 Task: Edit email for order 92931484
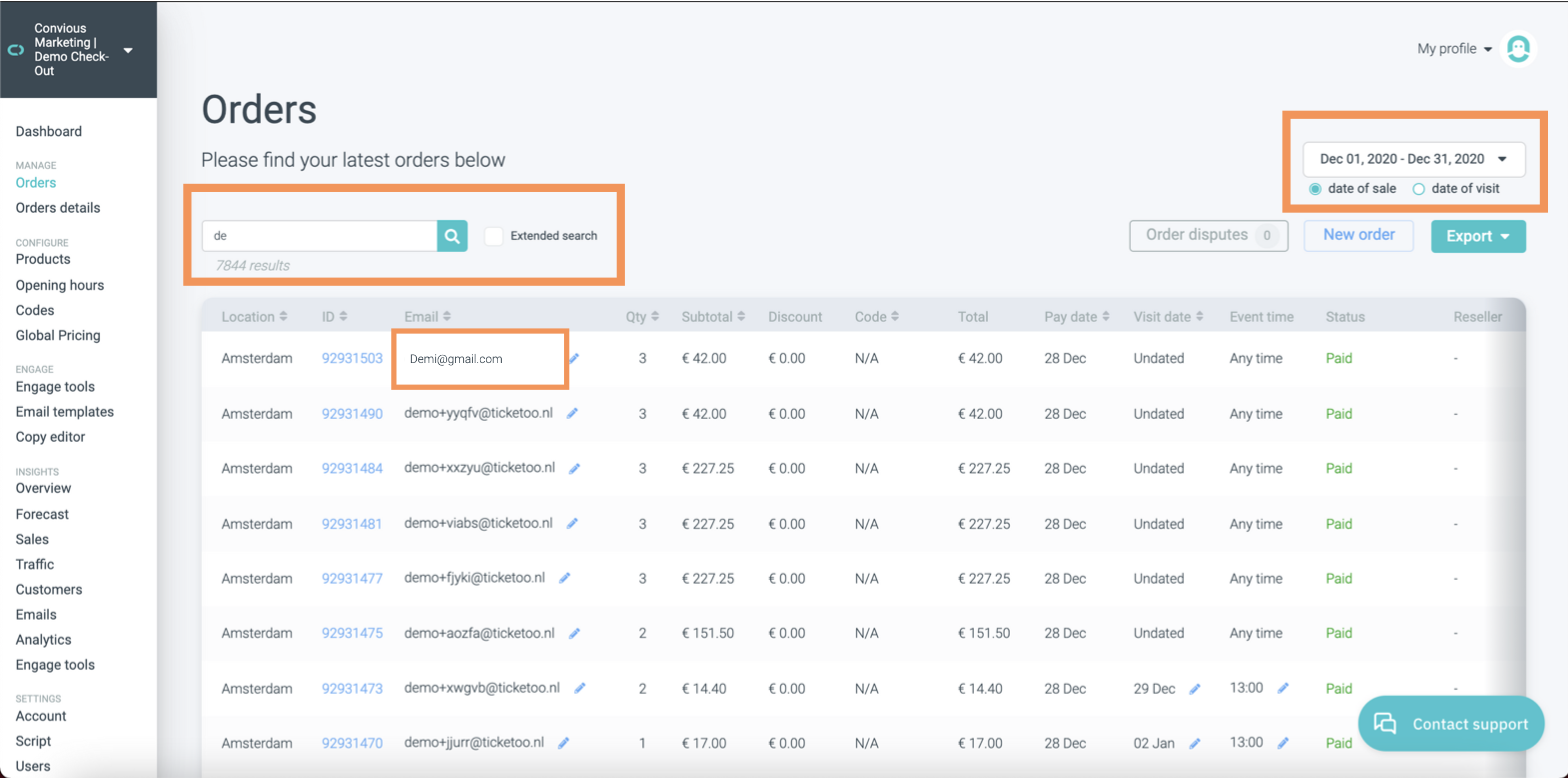pyautogui.click(x=574, y=468)
